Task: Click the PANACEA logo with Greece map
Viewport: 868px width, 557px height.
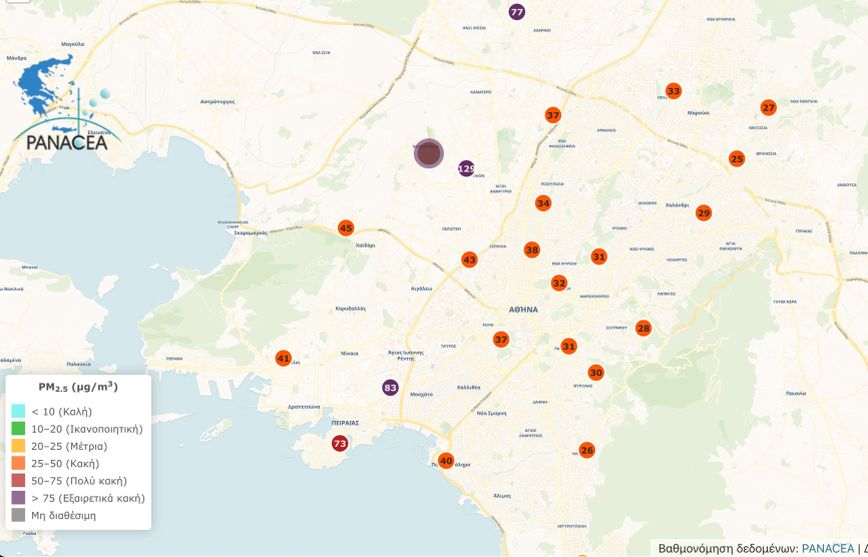Action: coord(64,107)
